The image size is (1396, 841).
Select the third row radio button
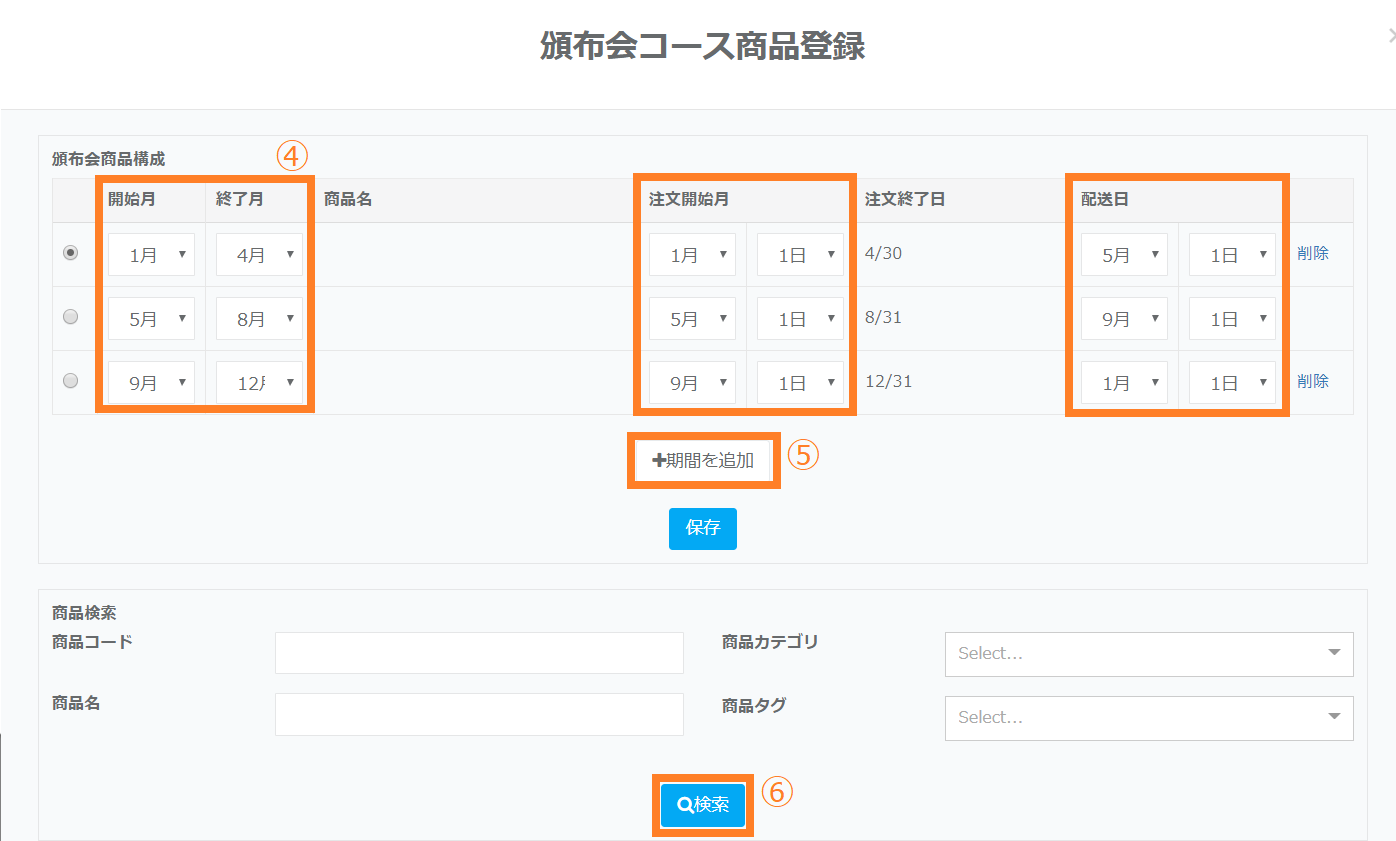[x=70, y=381]
